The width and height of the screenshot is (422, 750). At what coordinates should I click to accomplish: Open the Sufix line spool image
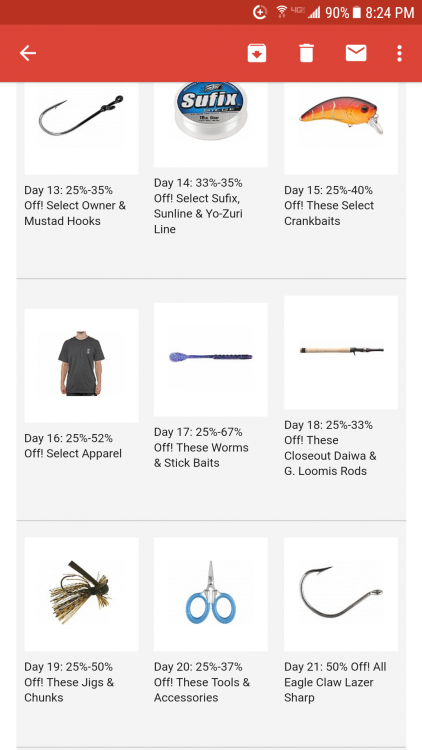tap(211, 124)
